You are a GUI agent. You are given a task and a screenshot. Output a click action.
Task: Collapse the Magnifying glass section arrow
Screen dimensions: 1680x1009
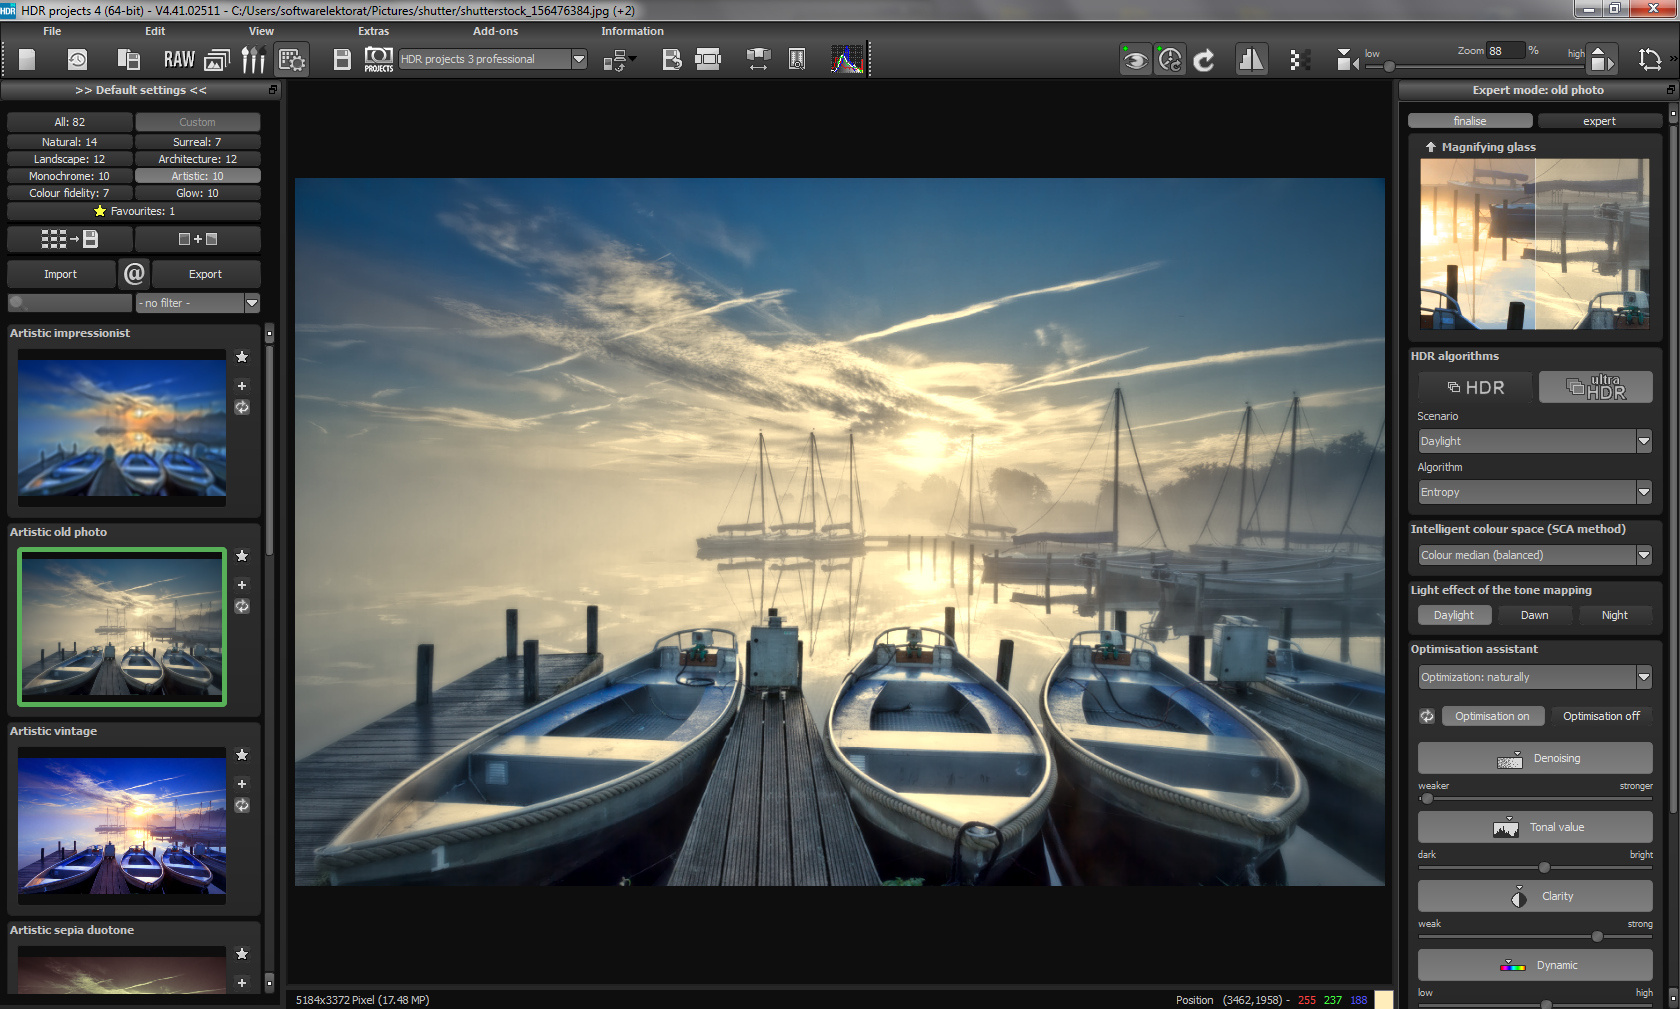(1430, 147)
